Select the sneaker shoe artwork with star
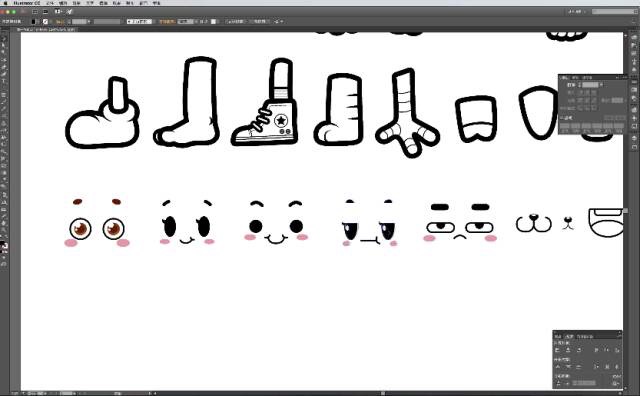640x396 pixels. click(x=264, y=102)
